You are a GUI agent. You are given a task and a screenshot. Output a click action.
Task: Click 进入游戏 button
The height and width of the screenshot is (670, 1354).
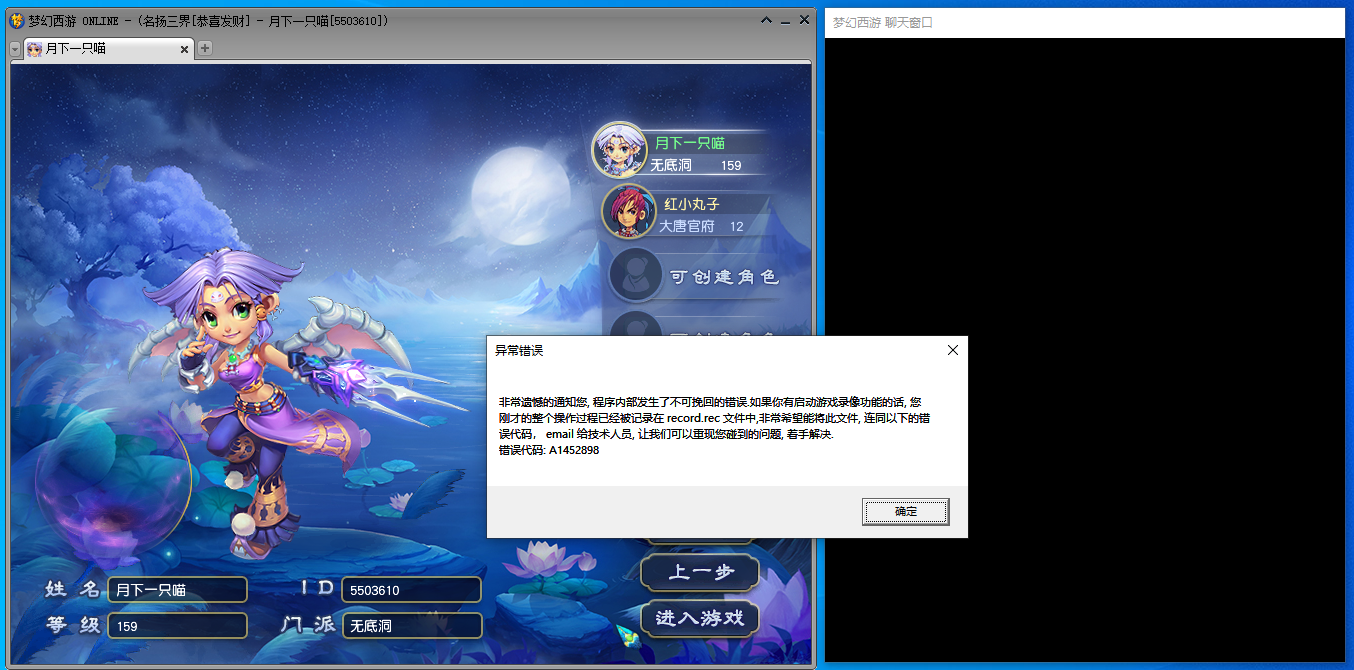click(700, 618)
